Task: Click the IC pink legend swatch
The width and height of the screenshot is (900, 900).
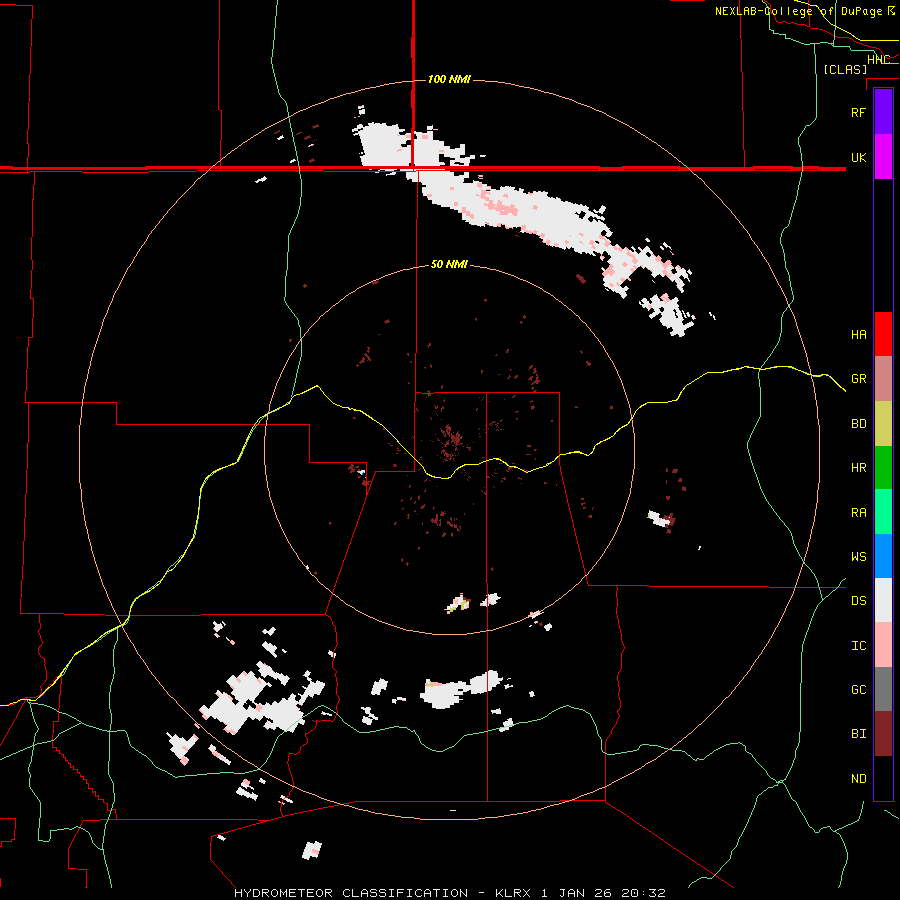Action: [x=883, y=645]
